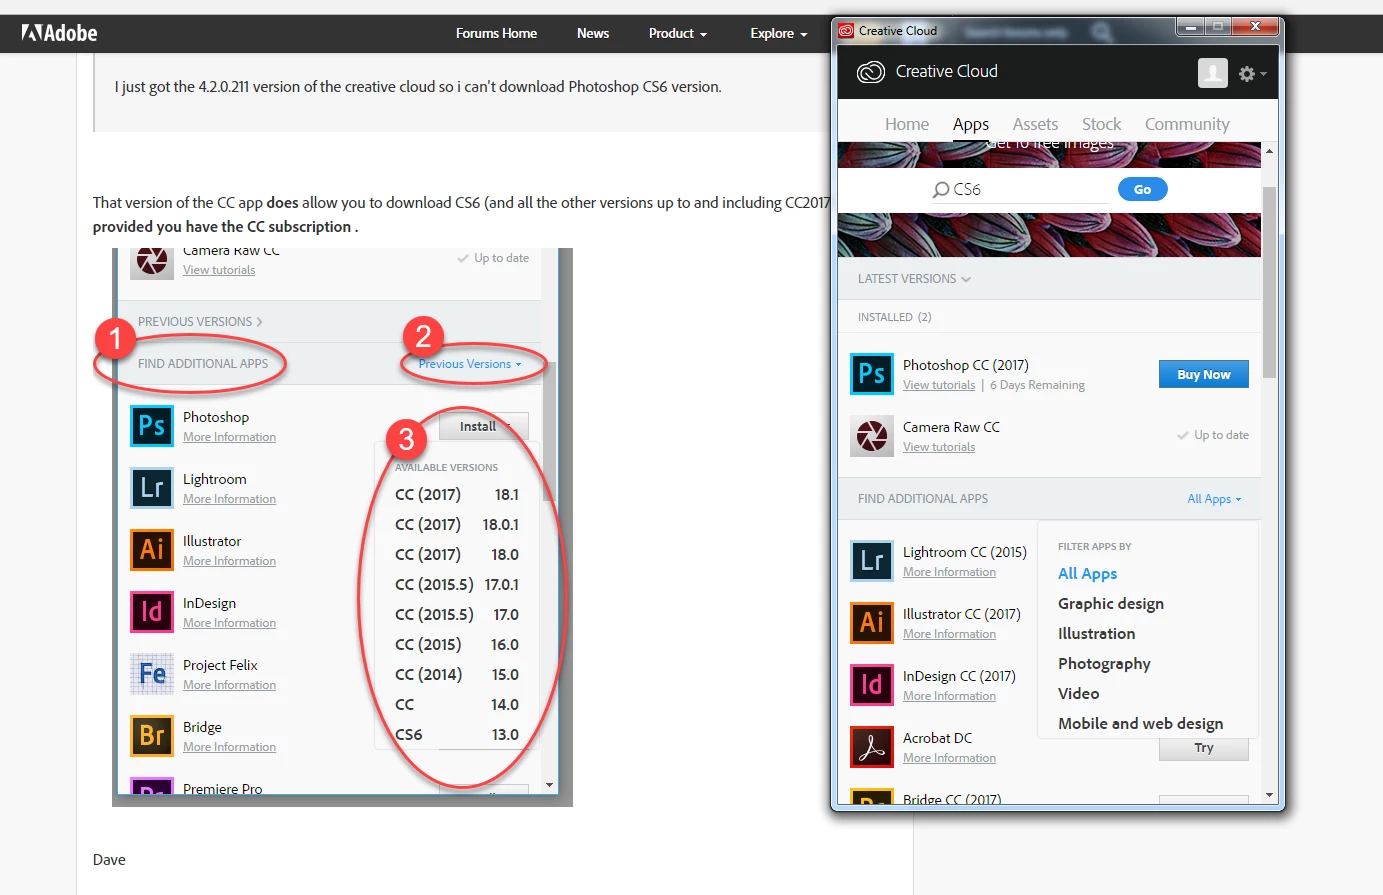Click Illustrator icon in forum screenshot

[152, 550]
